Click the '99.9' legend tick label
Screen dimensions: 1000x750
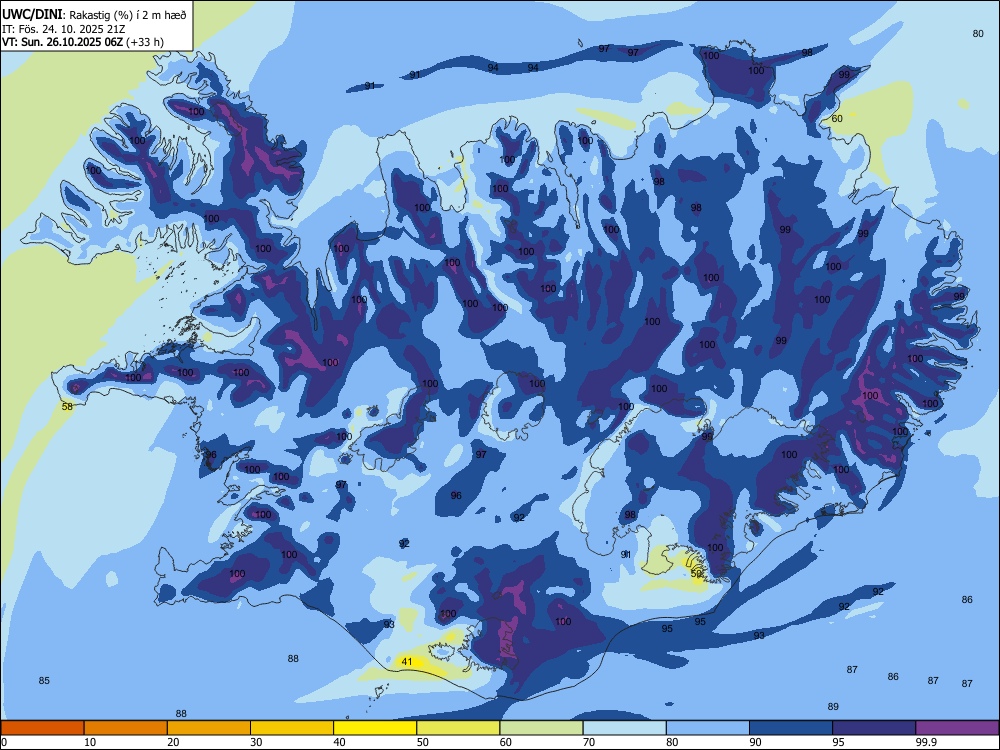pos(925,742)
